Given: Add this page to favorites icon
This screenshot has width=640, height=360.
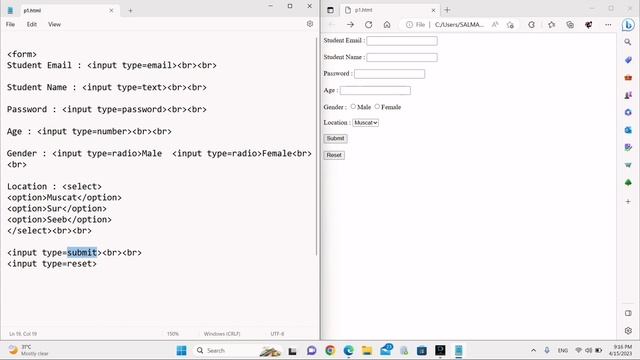Looking at the screenshot, I should click(x=510, y=25).
